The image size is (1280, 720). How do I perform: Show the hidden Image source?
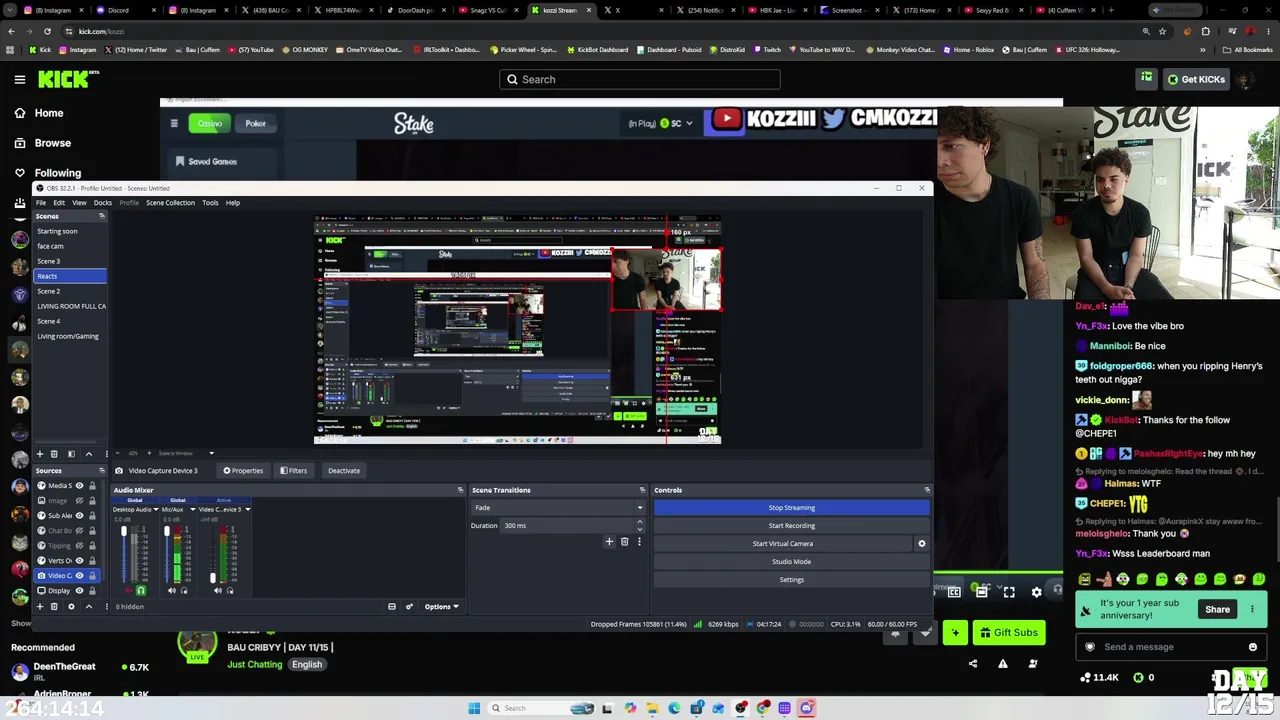click(x=79, y=501)
